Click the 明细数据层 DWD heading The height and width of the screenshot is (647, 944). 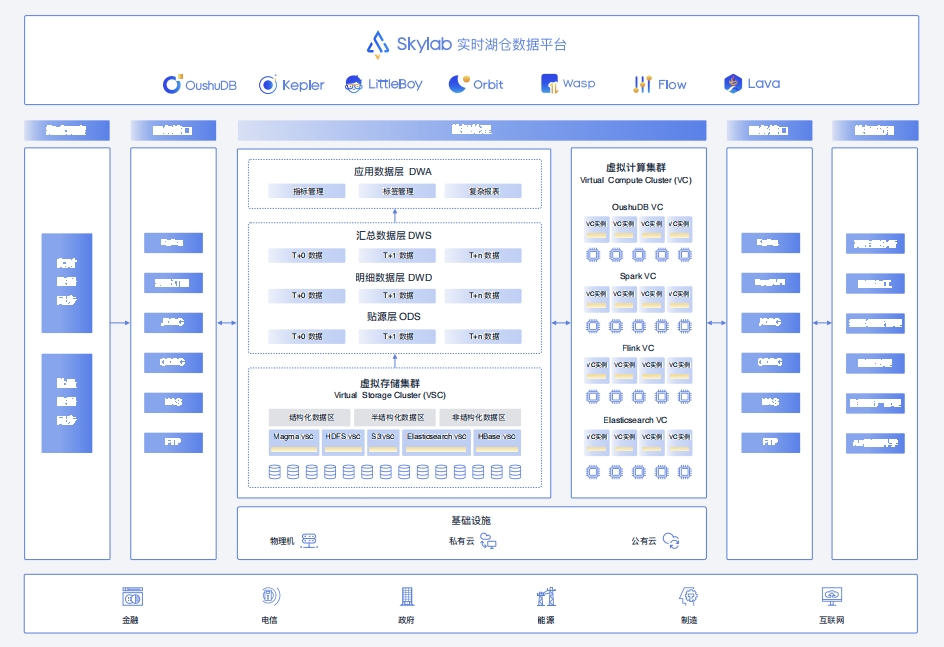pos(394,277)
